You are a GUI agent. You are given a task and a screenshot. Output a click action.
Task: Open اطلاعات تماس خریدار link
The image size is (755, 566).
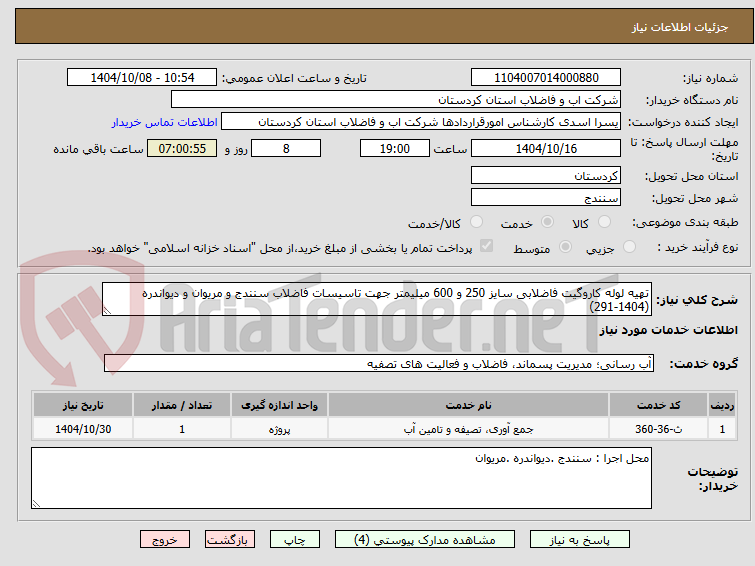[165, 122]
